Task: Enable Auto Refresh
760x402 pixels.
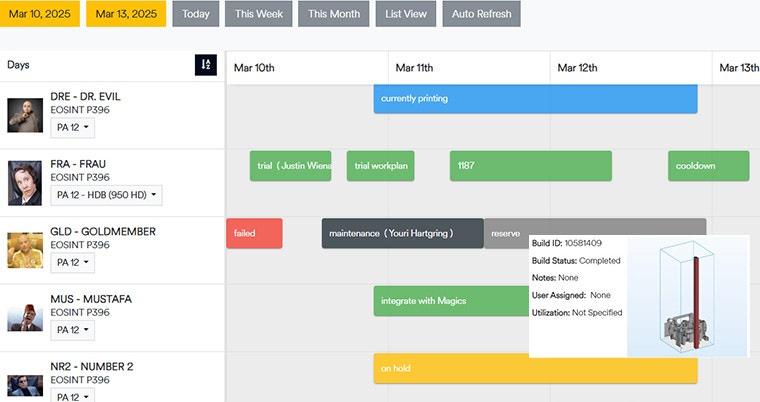Action: pyautogui.click(x=481, y=14)
